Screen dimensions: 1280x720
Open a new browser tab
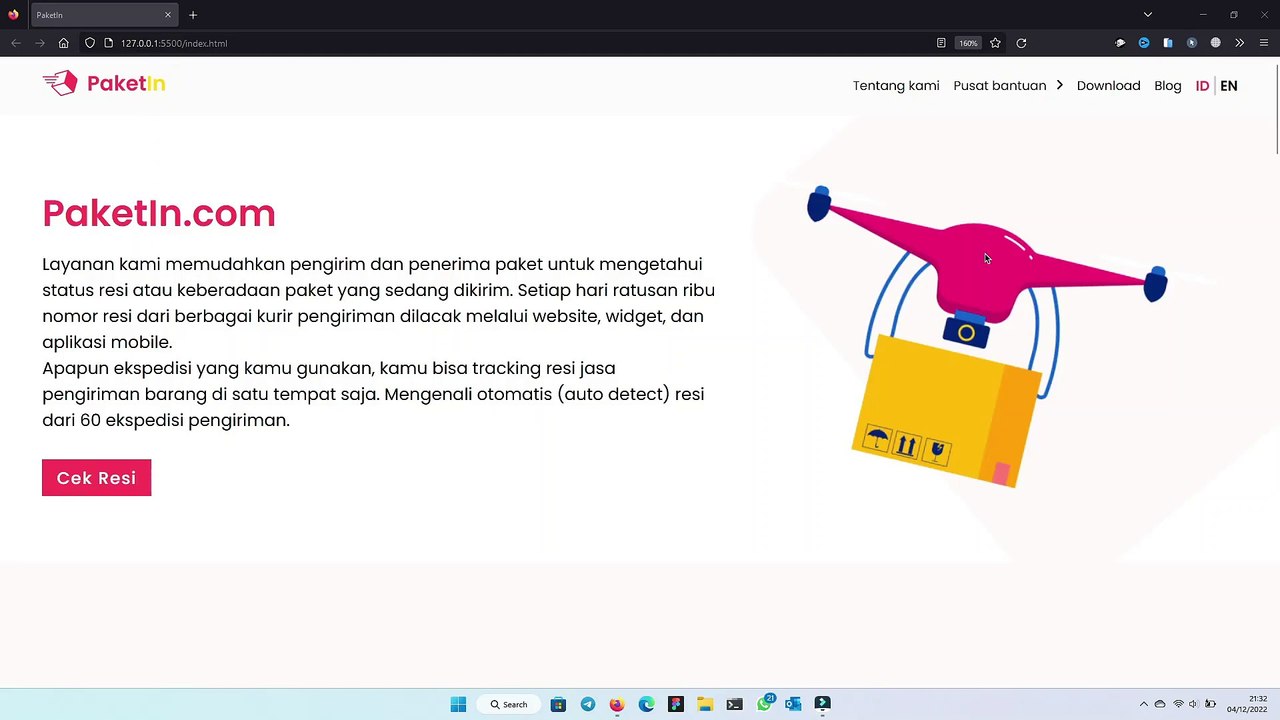(193, 15)
